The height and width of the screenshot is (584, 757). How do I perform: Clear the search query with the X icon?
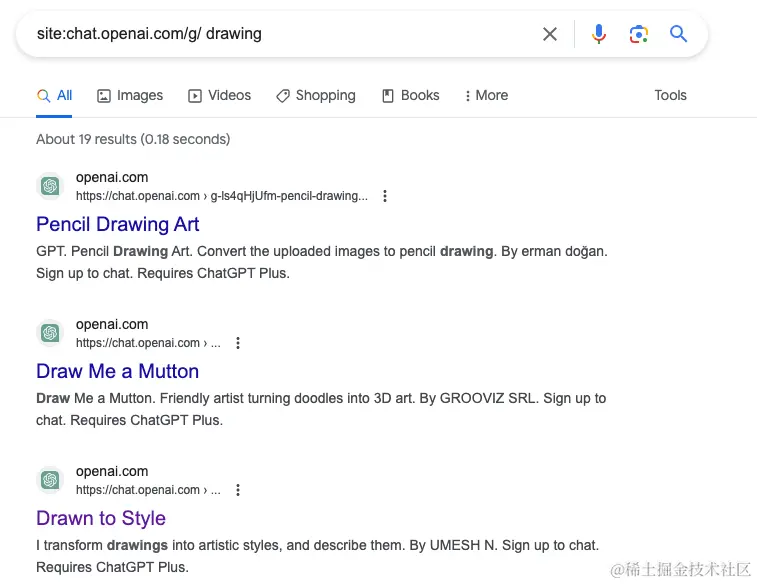(549, 34)
